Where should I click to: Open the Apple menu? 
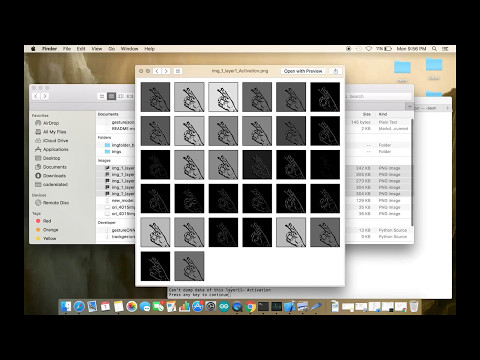33,49
